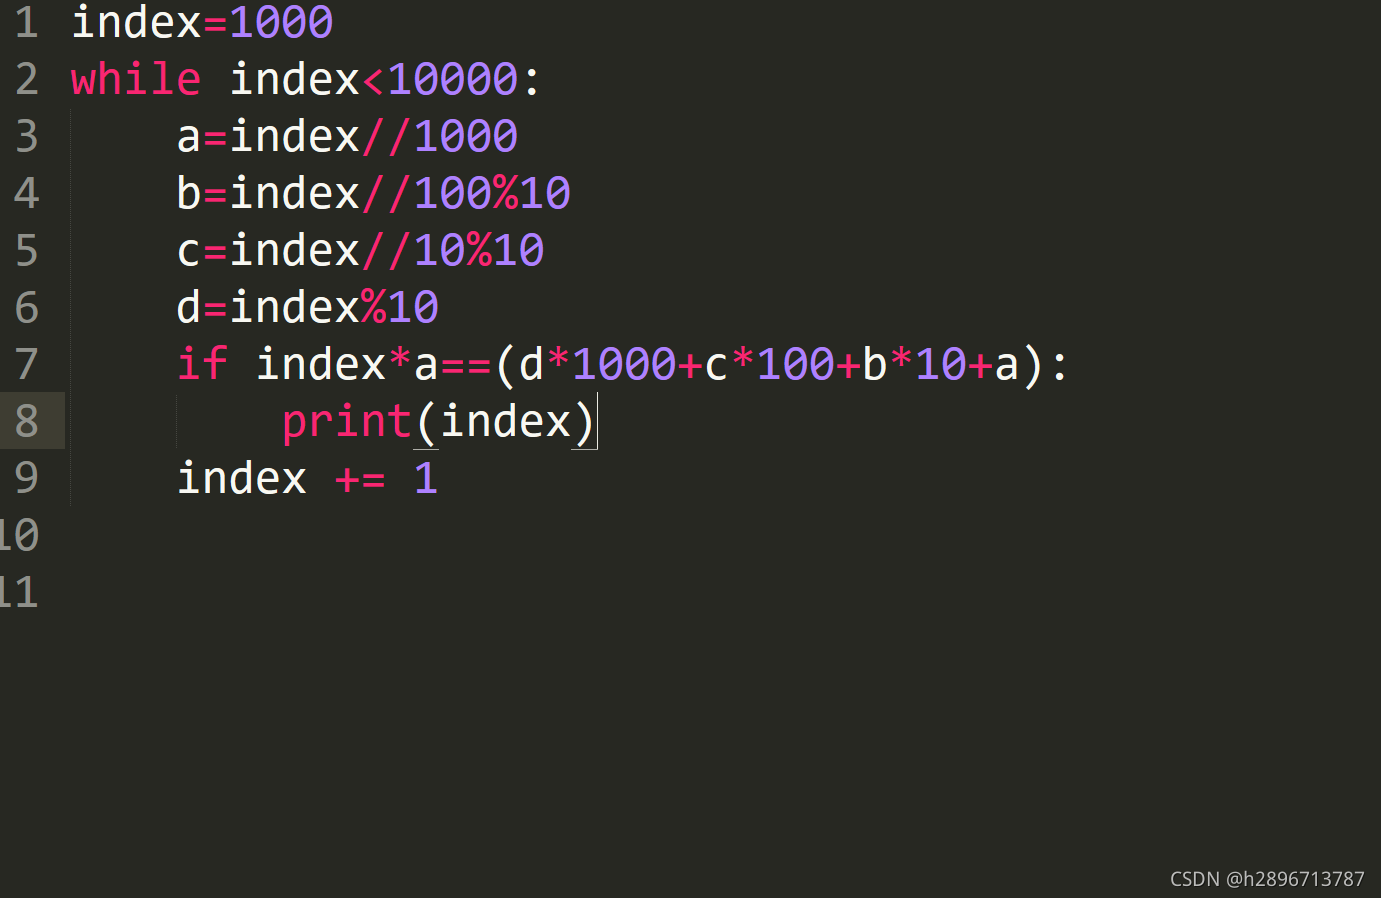This screenshot has width=1381, height=898.
Task: Click the 'if' keyword on line 7
Action: click(x=202, y=364)
